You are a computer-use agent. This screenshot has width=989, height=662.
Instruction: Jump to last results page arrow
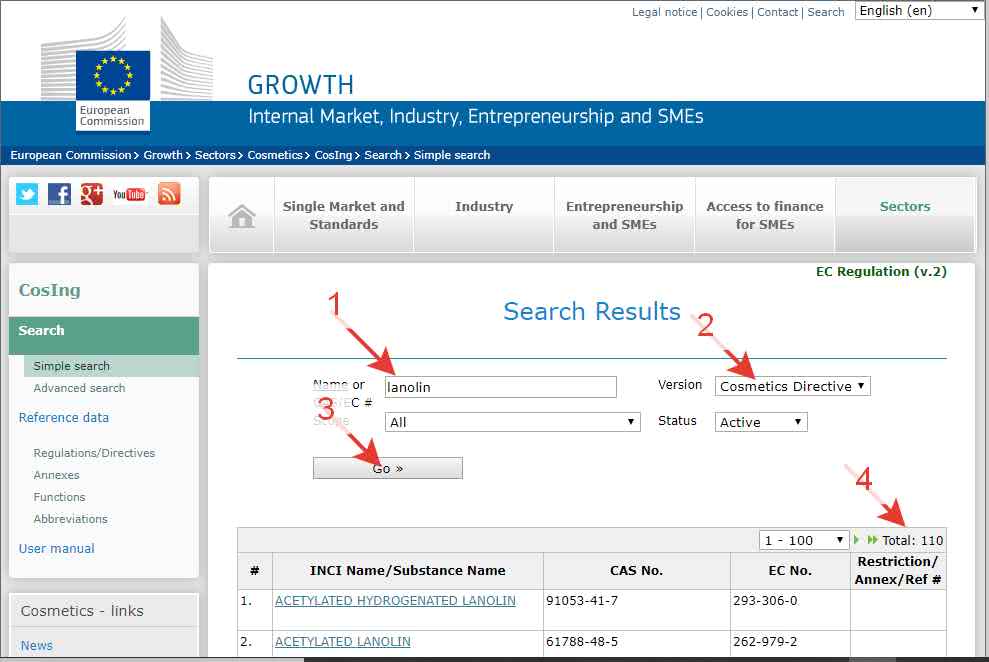[872, 540]
